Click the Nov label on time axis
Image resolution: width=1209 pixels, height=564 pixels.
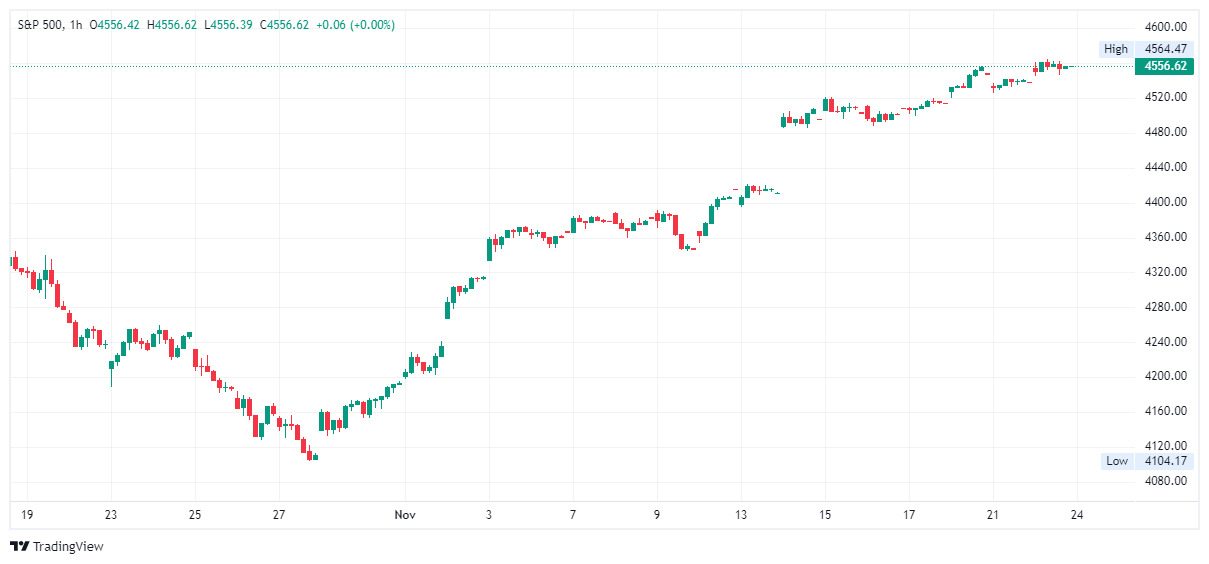[x=405, y=515]
